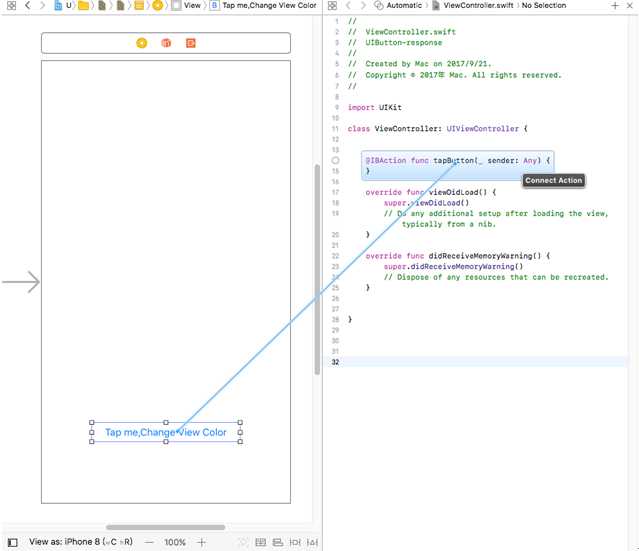Open 'View as: iPhone 8' device configuration
The height and width of the screenshot is (551, 639).
81,542
